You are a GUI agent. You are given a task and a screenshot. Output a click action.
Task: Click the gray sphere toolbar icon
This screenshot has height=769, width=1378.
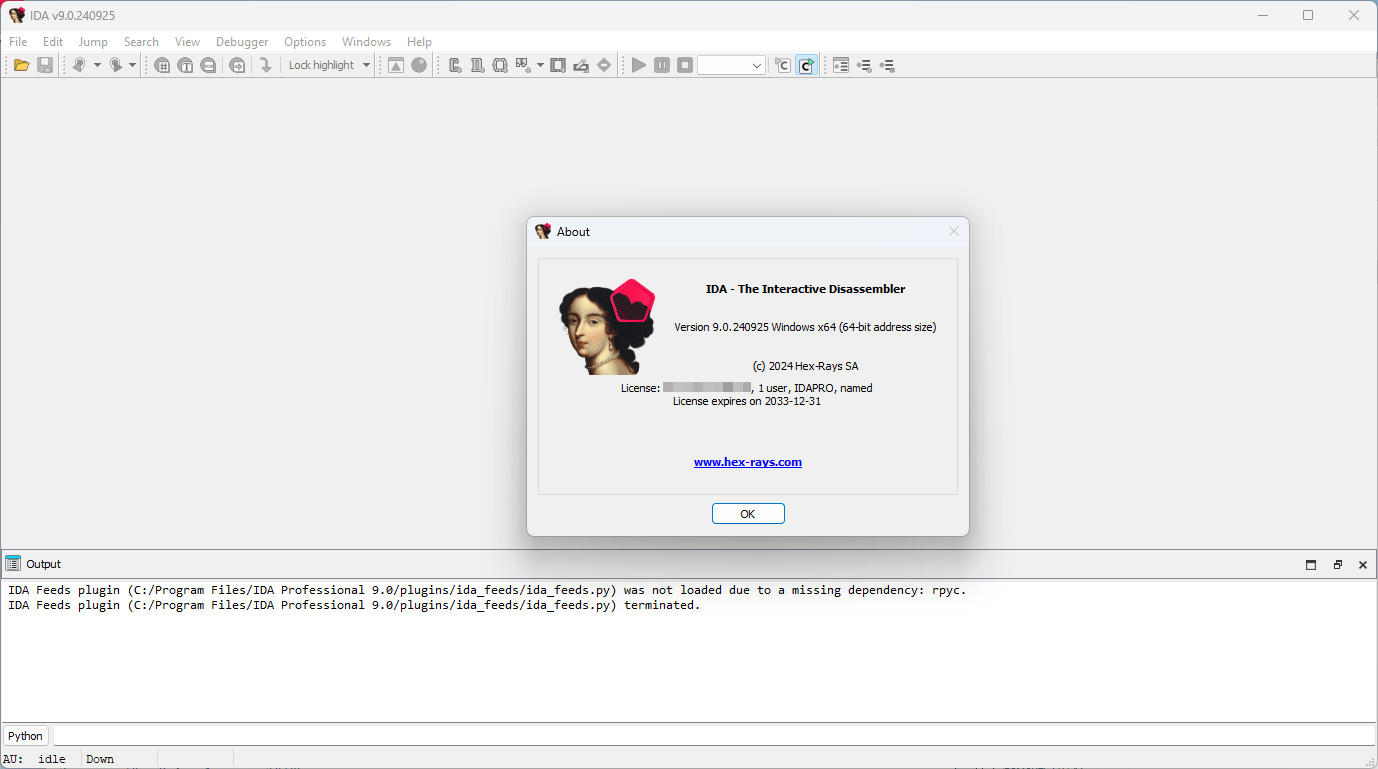tap(419, 65)
